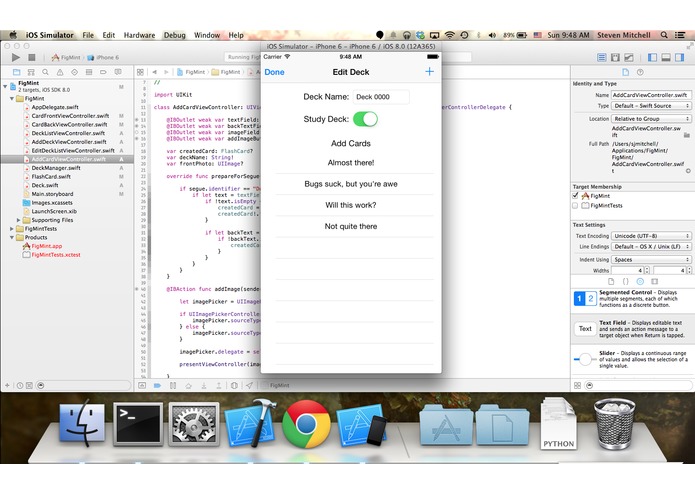Screen dimensions: 695x494
Task: Check FigMintTests target membership
Action: [x=575, y=206]
